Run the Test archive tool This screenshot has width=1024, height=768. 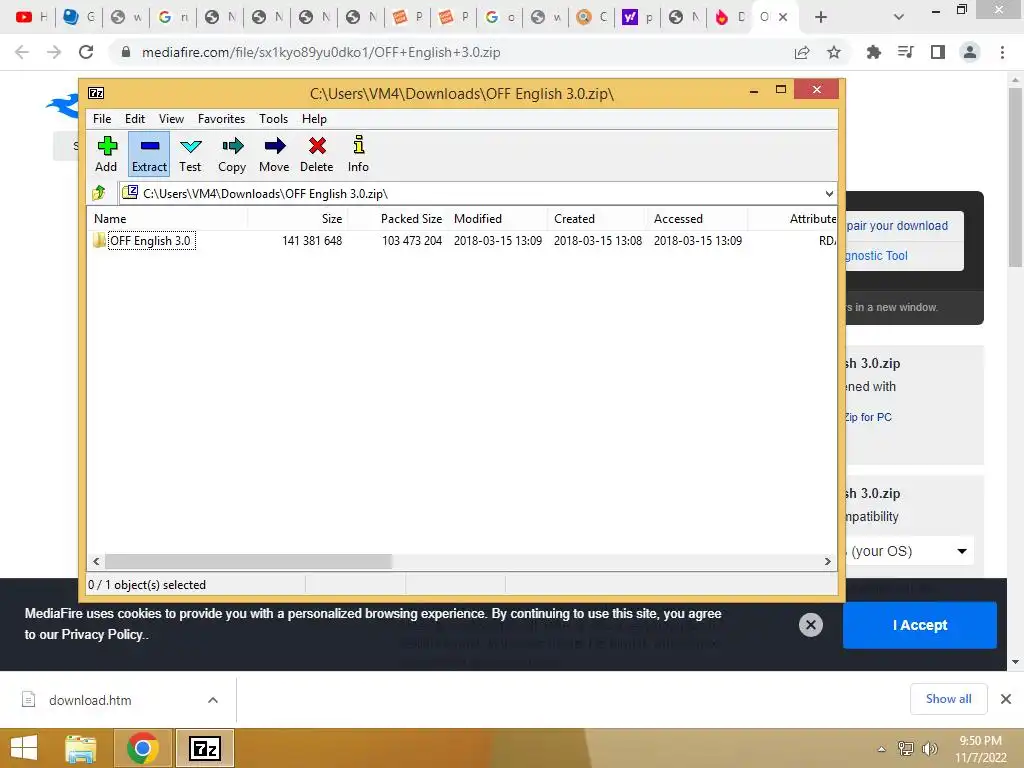(x=190, y=154)
